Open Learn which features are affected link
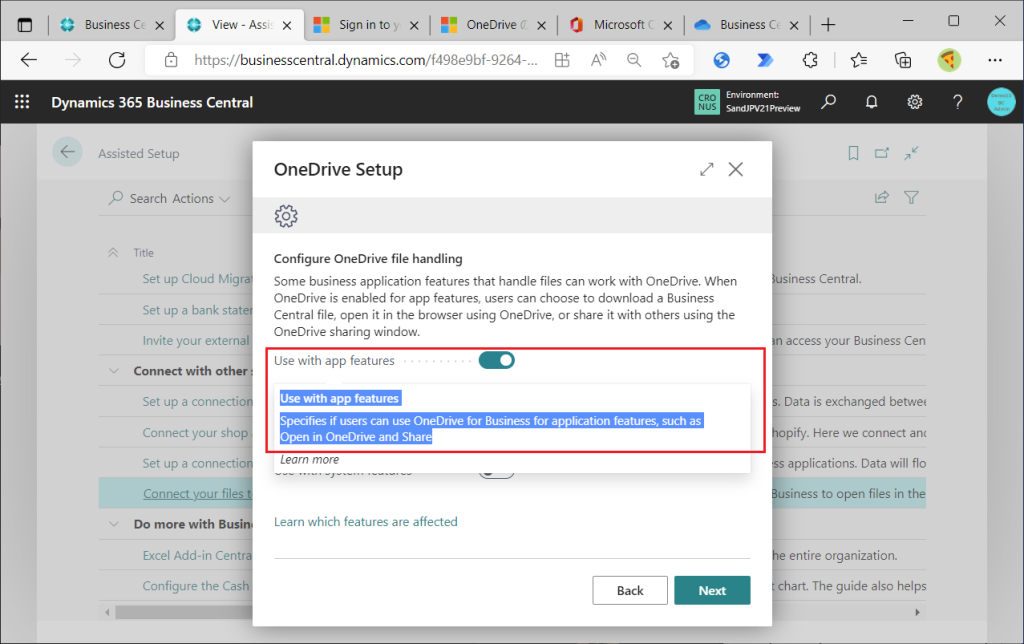Image resolution: width=1024 pixels, height=644 pixels. [x=366, y=521]
